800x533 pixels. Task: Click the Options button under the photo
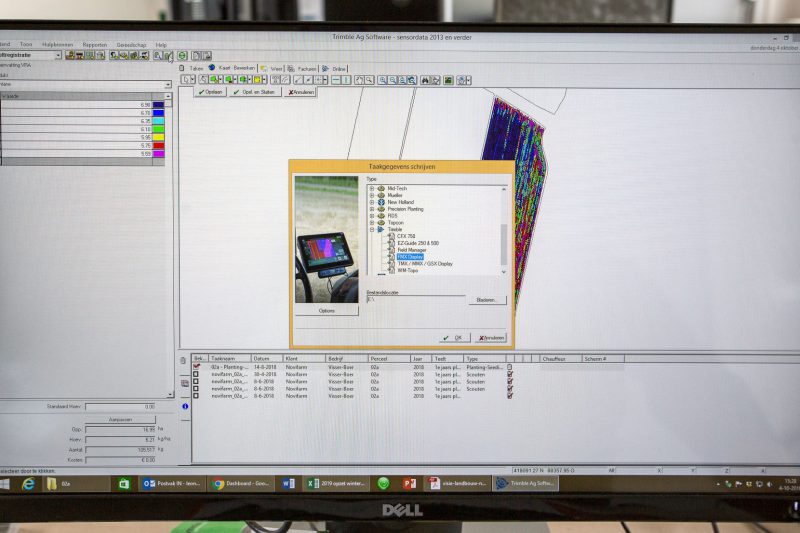click(x=327, y=311)
